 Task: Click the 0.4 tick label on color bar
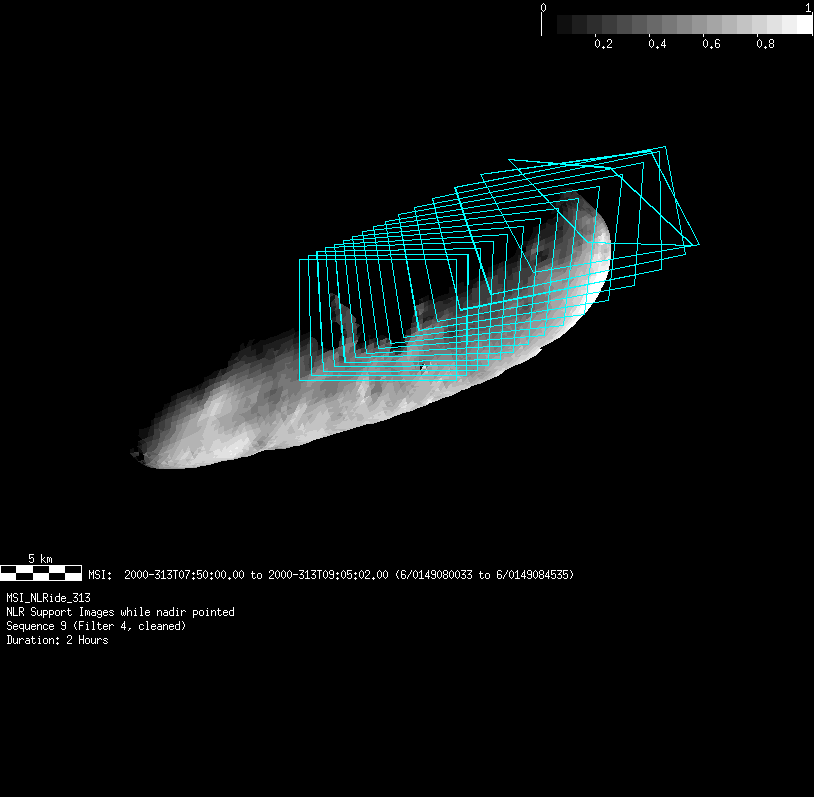(x=657, y=44)
